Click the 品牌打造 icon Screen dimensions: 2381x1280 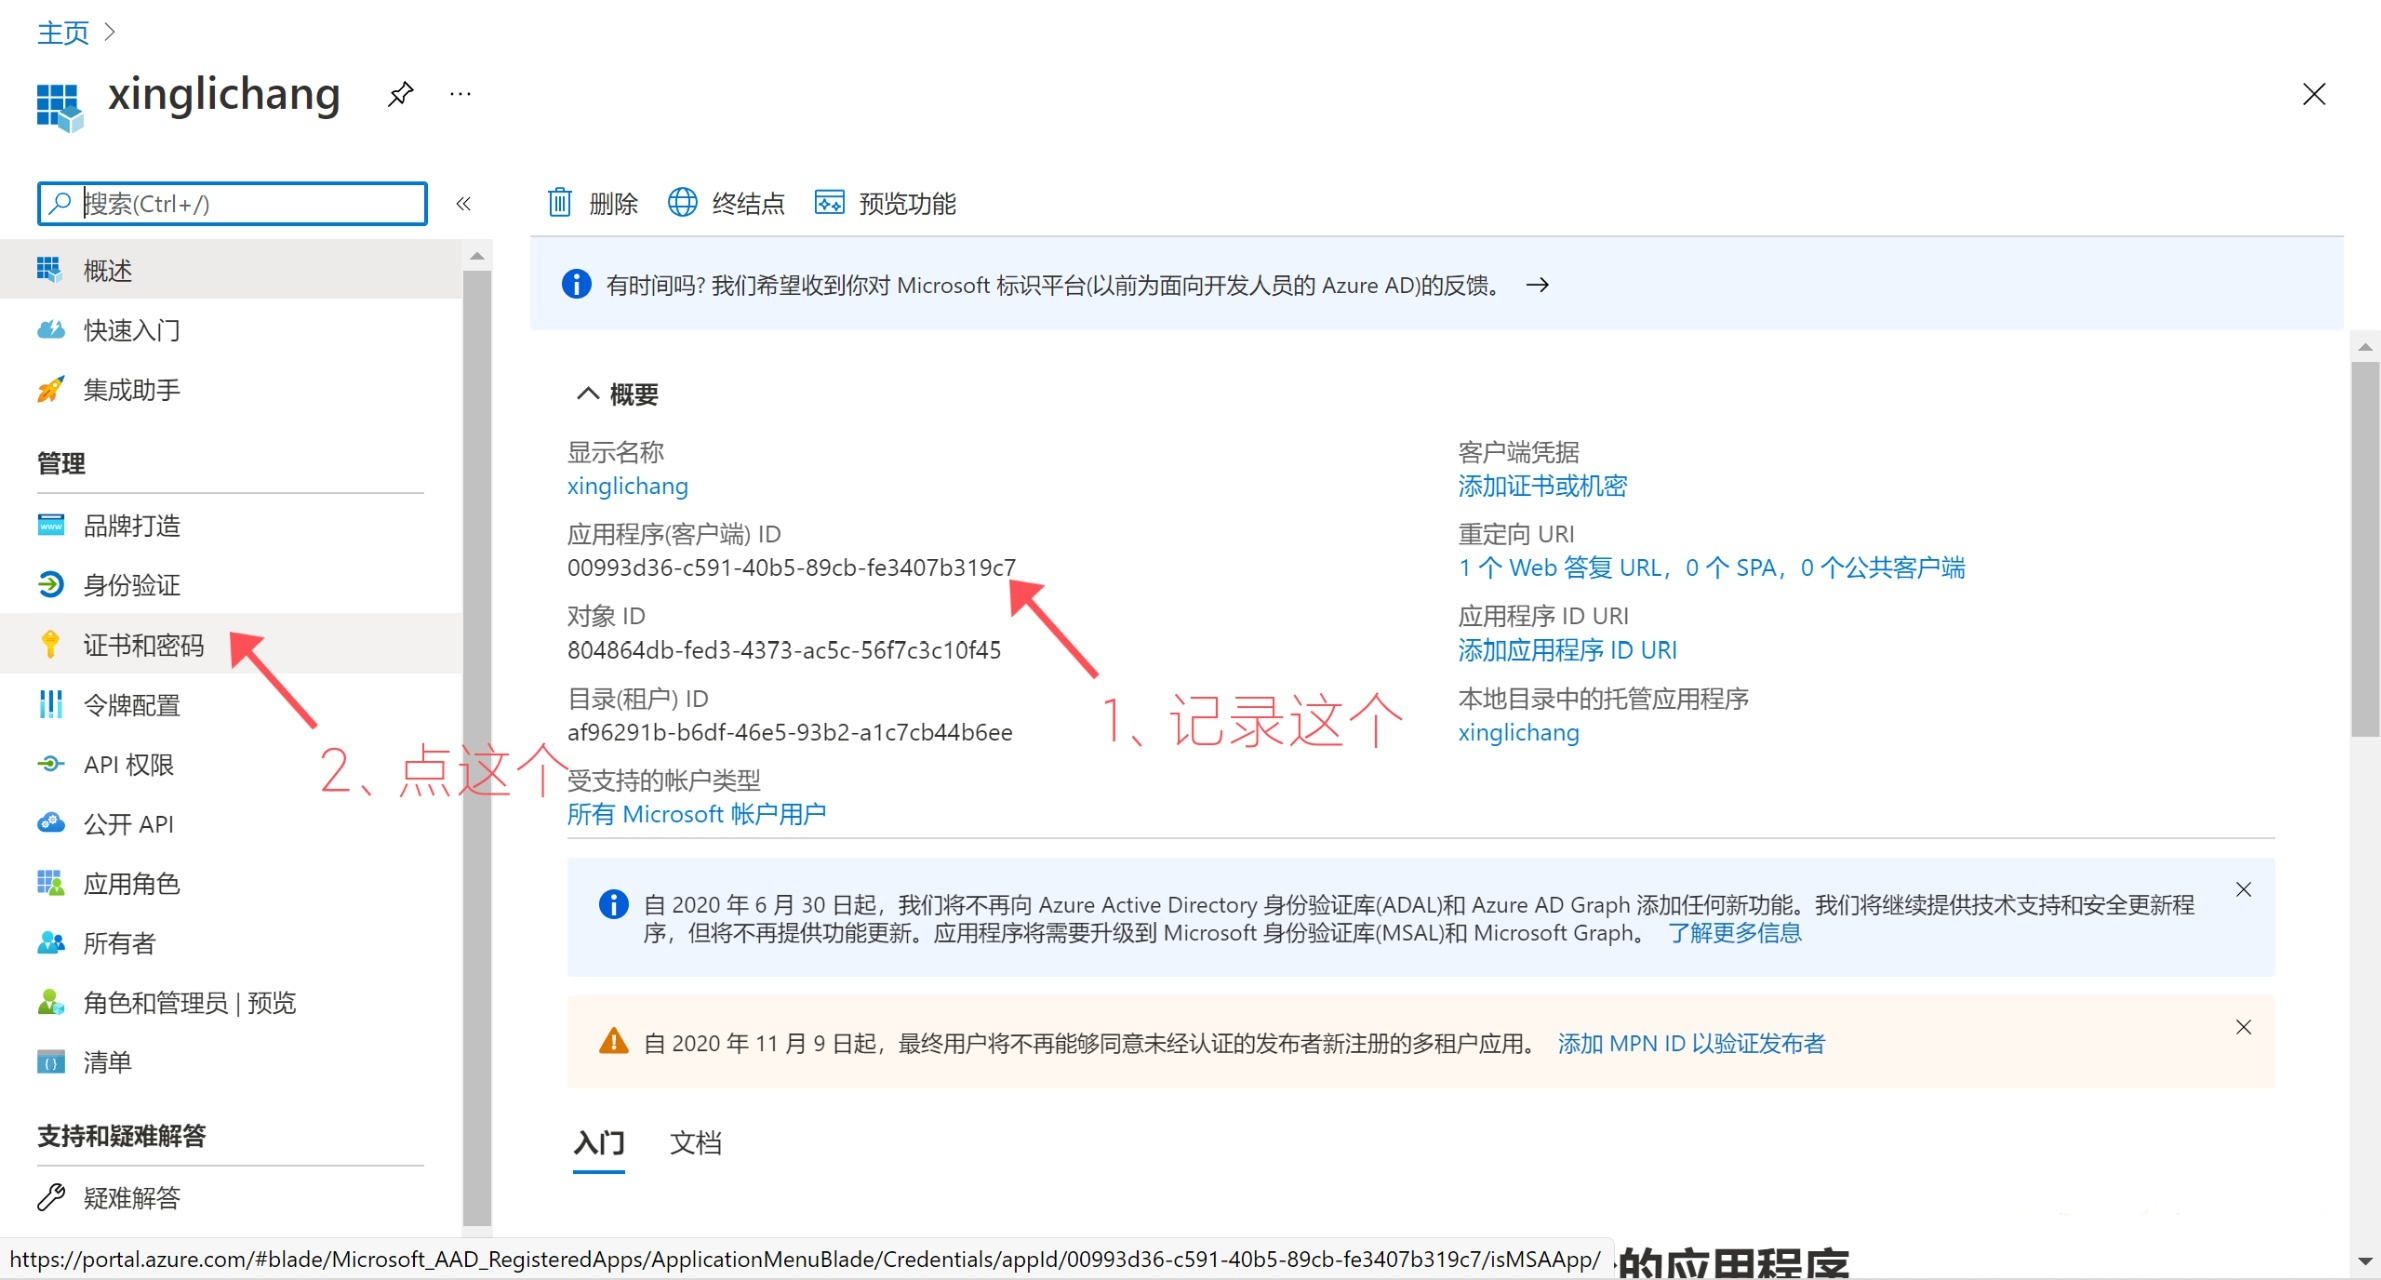pyautogui.click(x=51, y=525)
